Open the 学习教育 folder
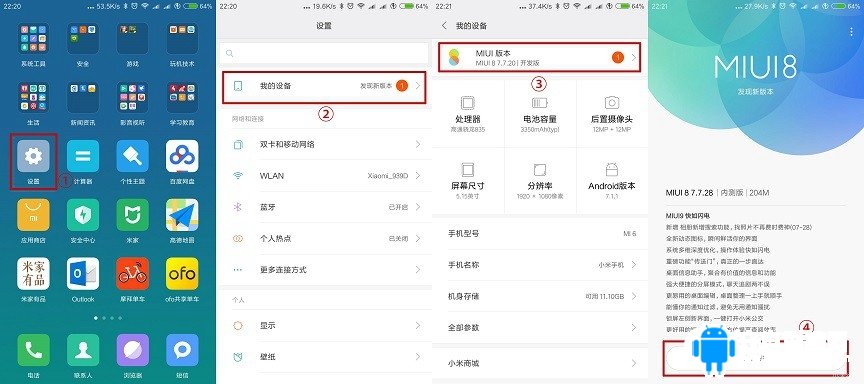Screen dimensions: 864x384 pos(182,98)
